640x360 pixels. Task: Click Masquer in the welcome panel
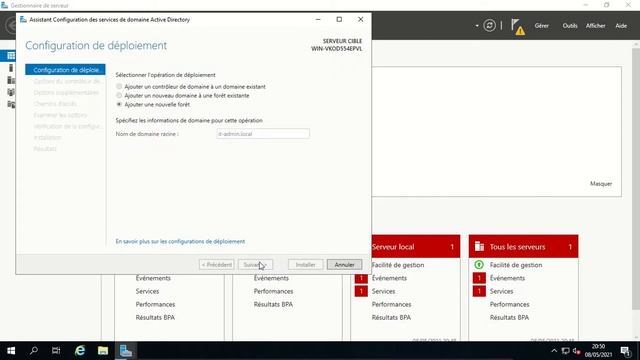[601, 184]
